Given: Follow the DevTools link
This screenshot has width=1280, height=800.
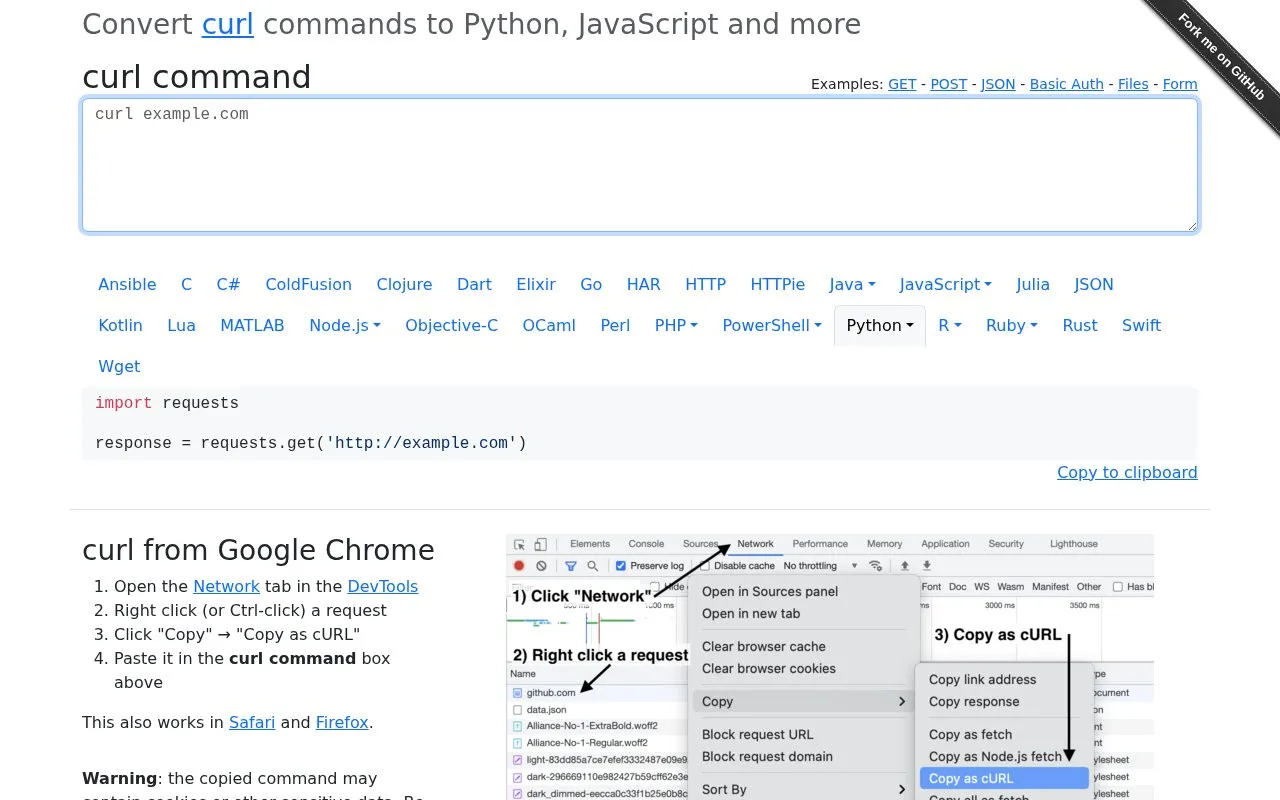Looking at the screenshot, I should click(383, 586).
